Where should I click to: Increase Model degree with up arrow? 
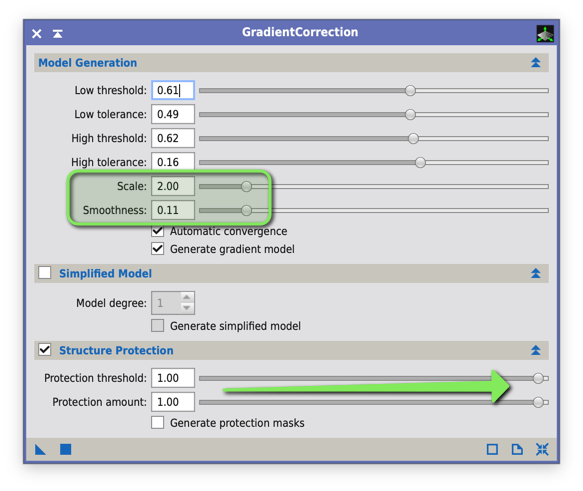tap(187, 297)
